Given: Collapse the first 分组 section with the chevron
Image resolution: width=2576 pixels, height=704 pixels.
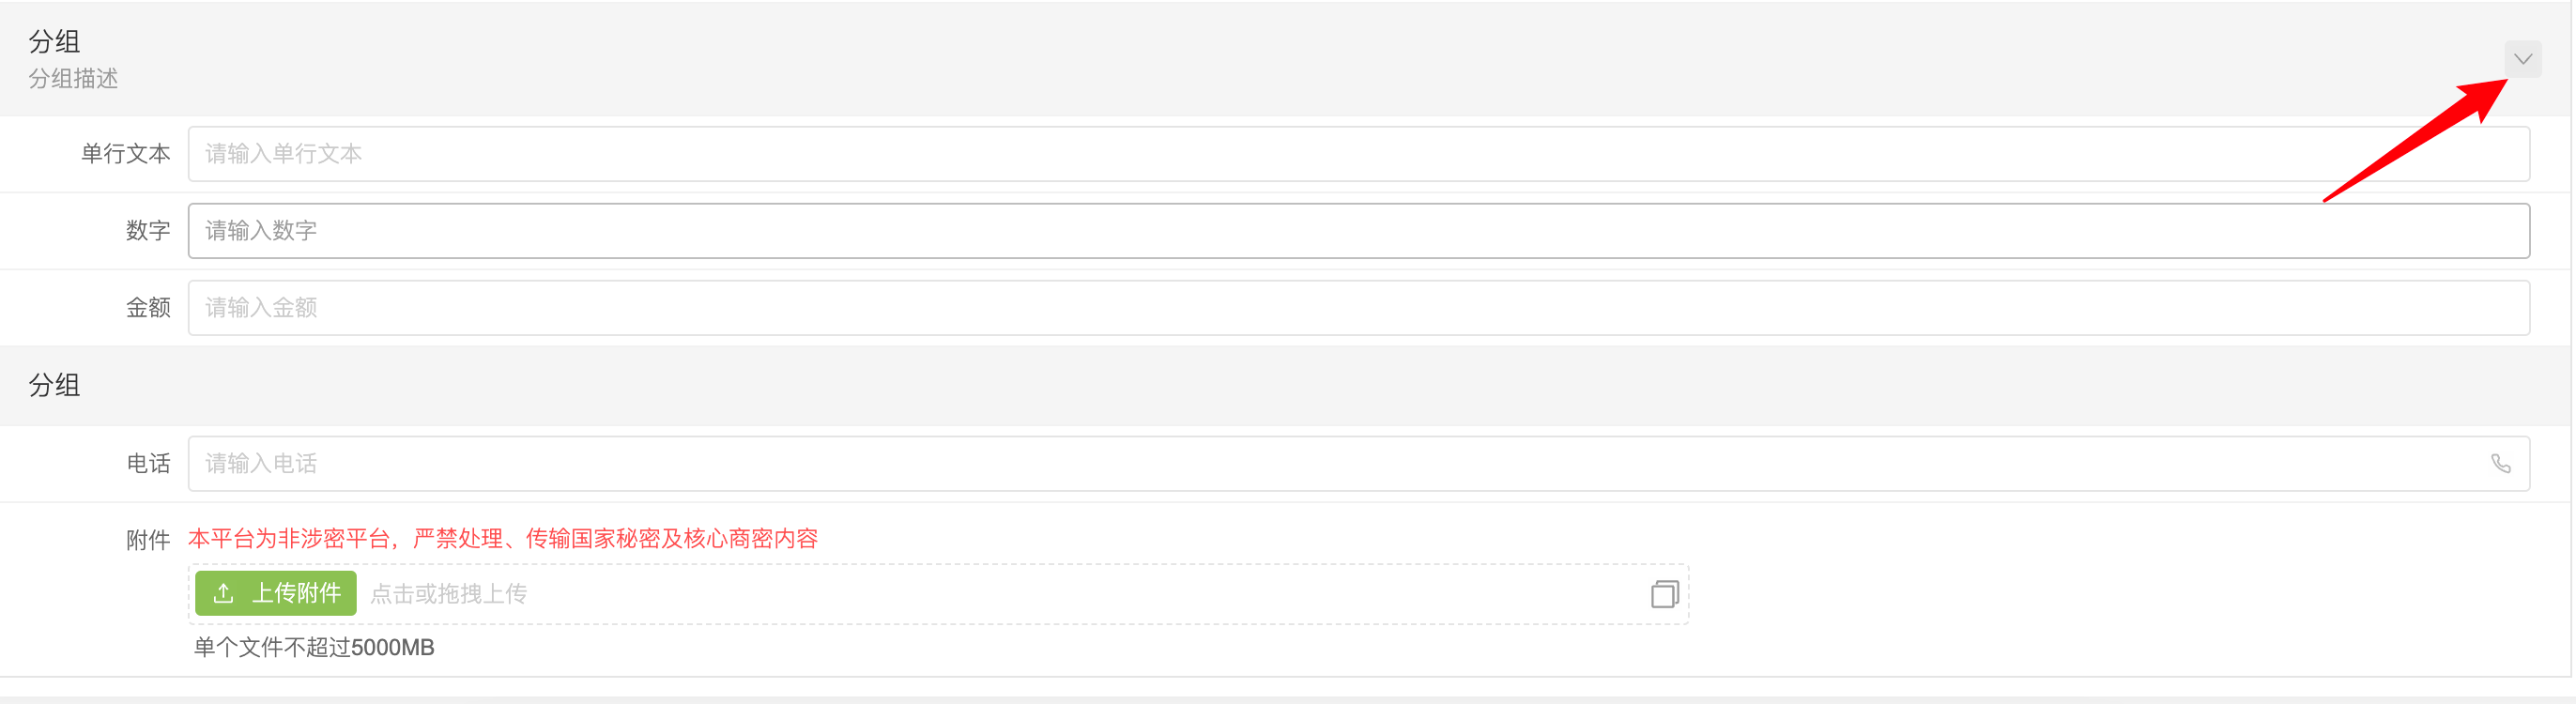Looking at the screenshot, I should click(2522, 59).
